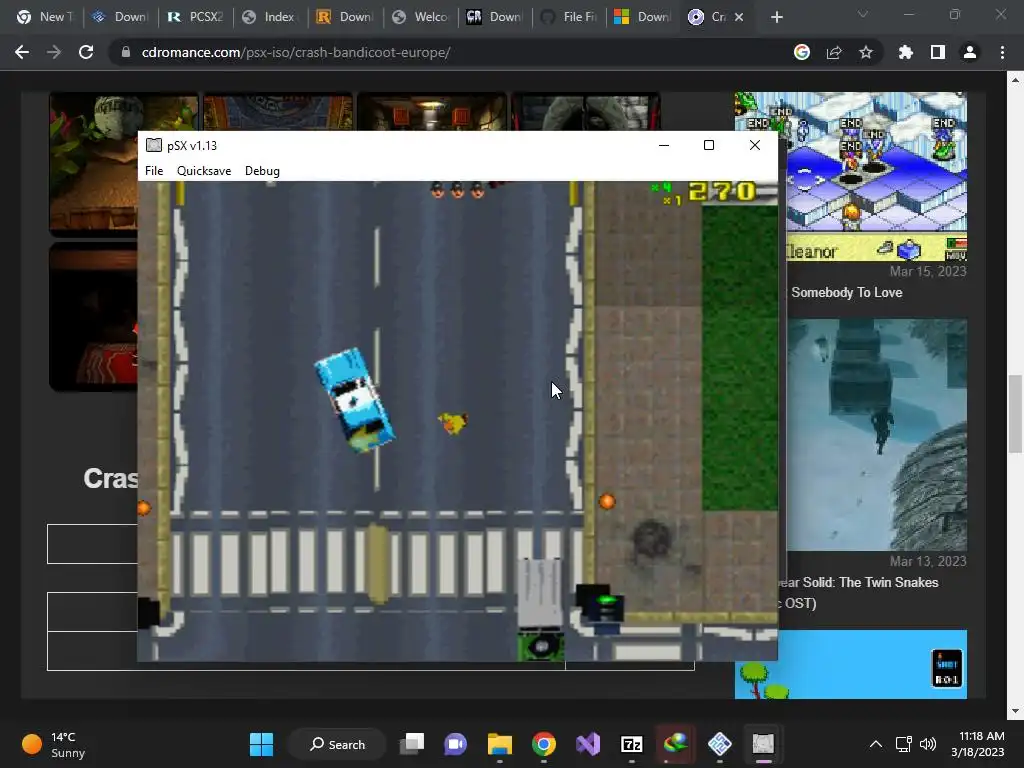
Task: Open the colorful ball app on taskbar
Action: pyautogui.click(x=675, y=744)
